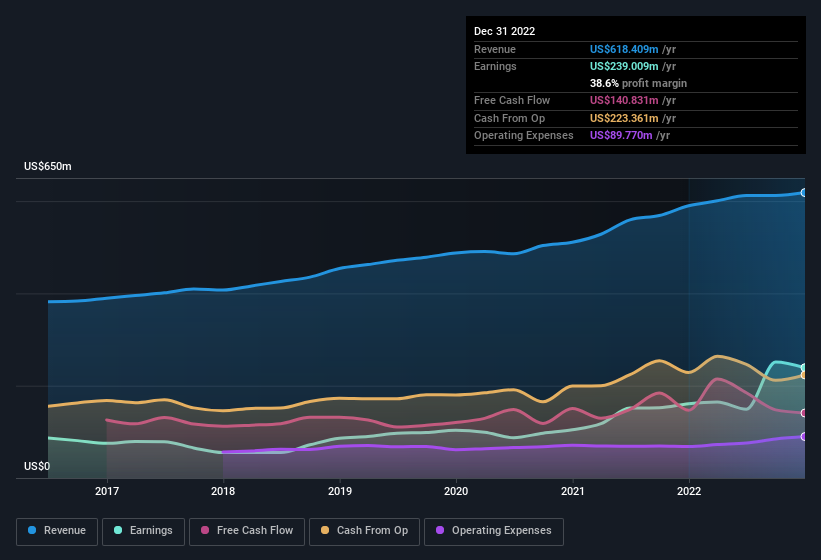The image size is (821, 560).
Task: Toggle the Revenue series legend button
Action: [57, 531]
